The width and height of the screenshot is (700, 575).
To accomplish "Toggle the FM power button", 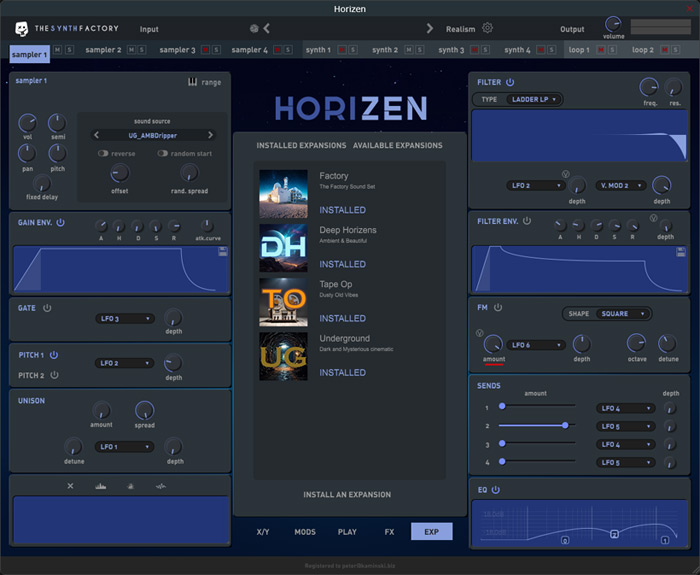I will click(x=498, y=308).
